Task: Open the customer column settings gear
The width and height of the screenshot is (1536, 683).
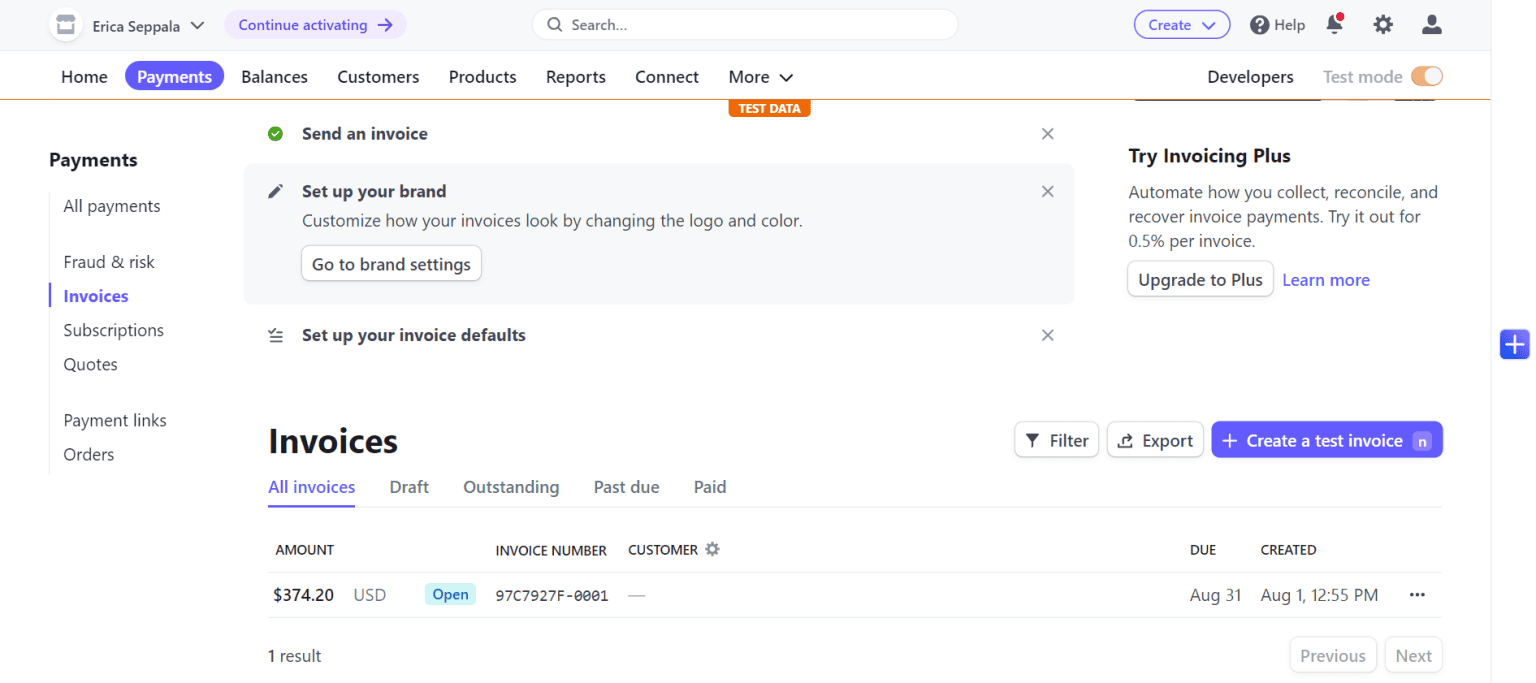Action: pyautogui.click(x=712, y=549)
